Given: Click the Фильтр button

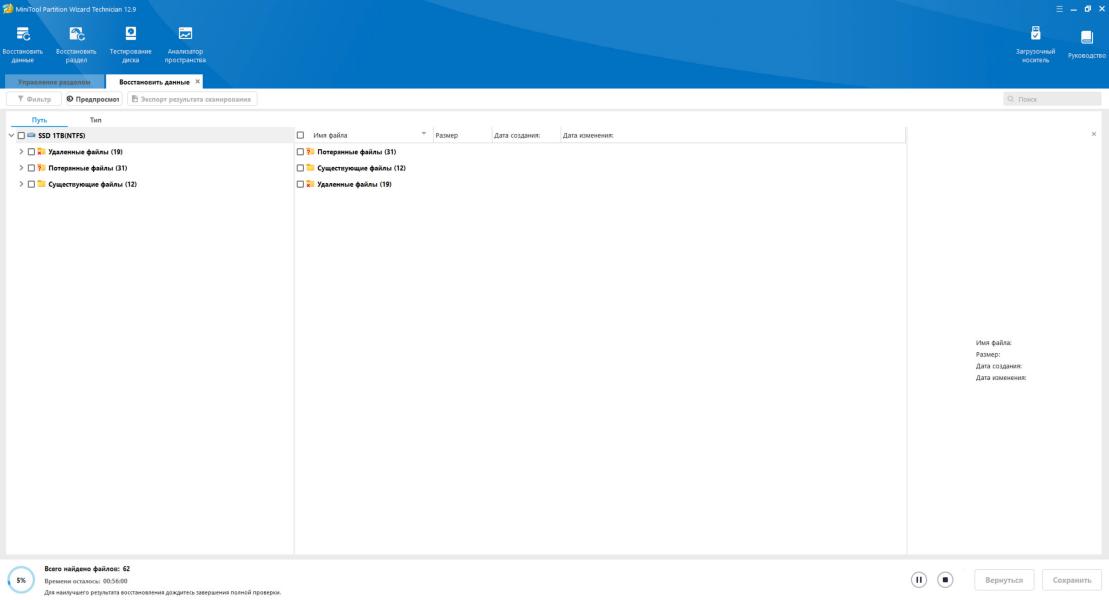Looking at the screenshot, I should (34, 99).
